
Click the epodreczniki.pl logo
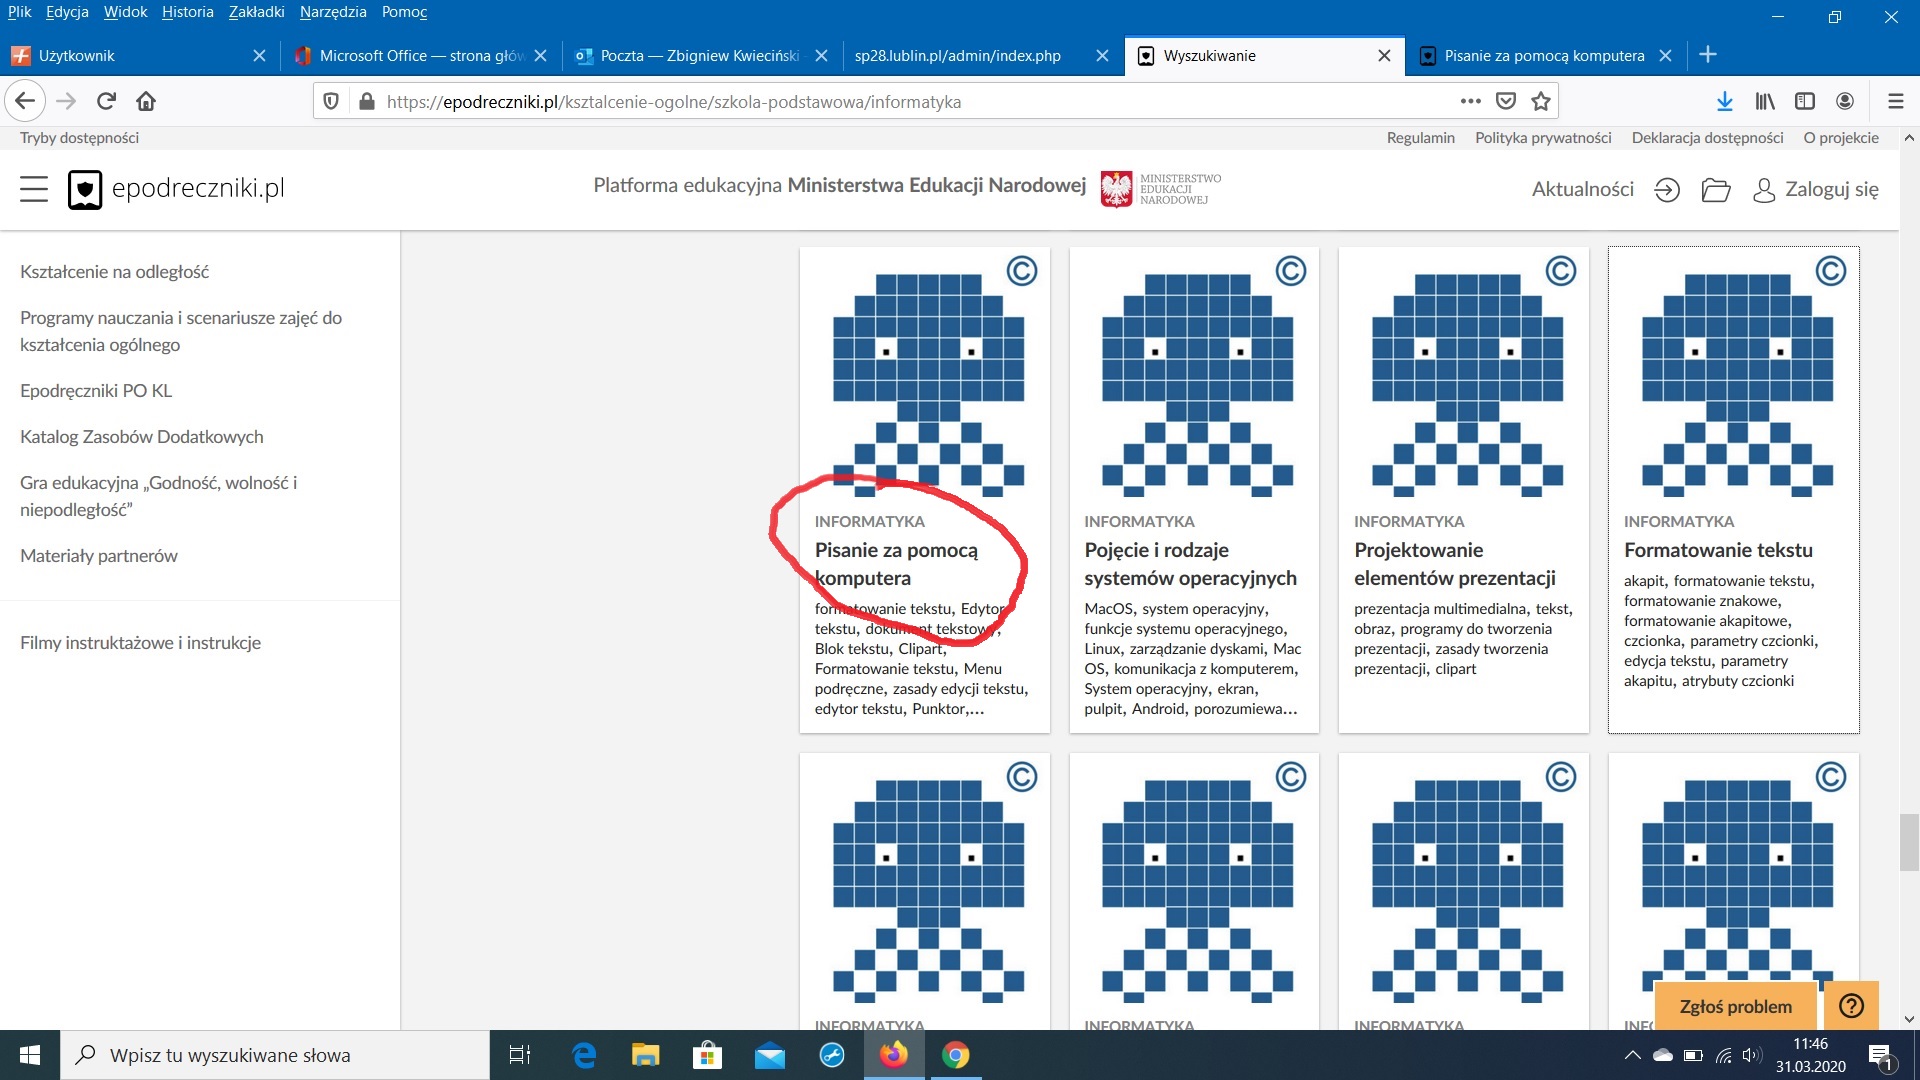click(x=176, y=189)
